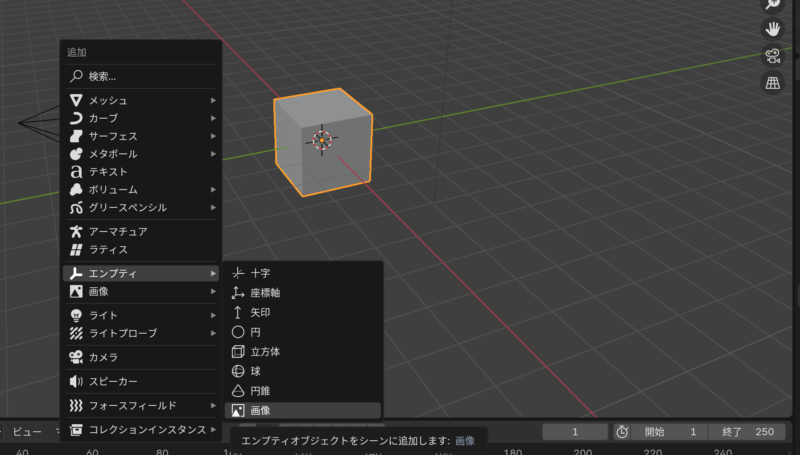Click the speaker icon beside スピーカー

pyautogui.click(x=76, y=381)
